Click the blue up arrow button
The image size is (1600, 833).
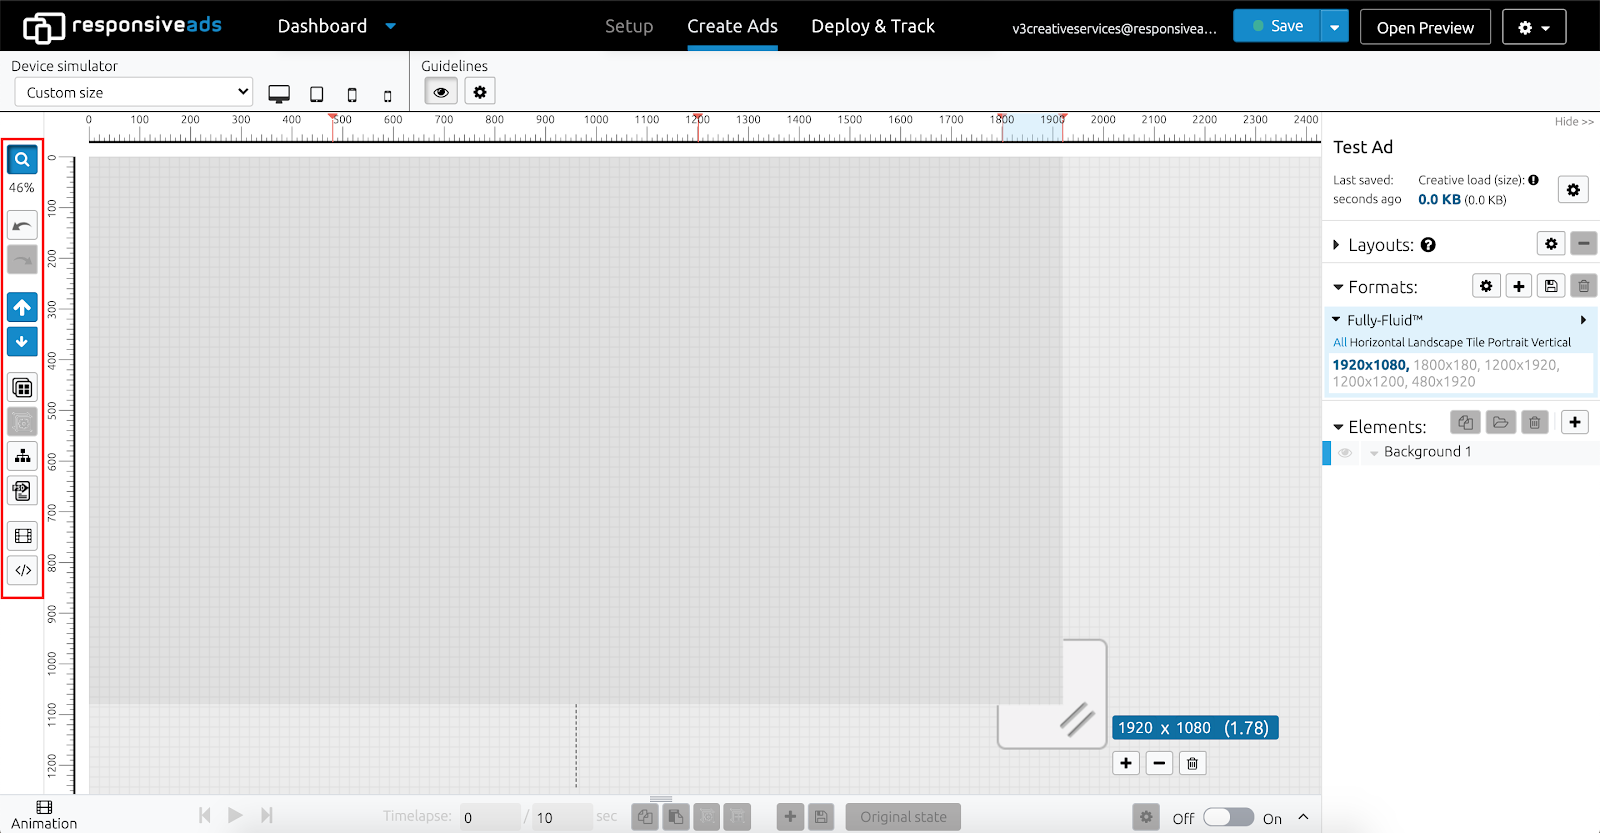click(22, 307)
